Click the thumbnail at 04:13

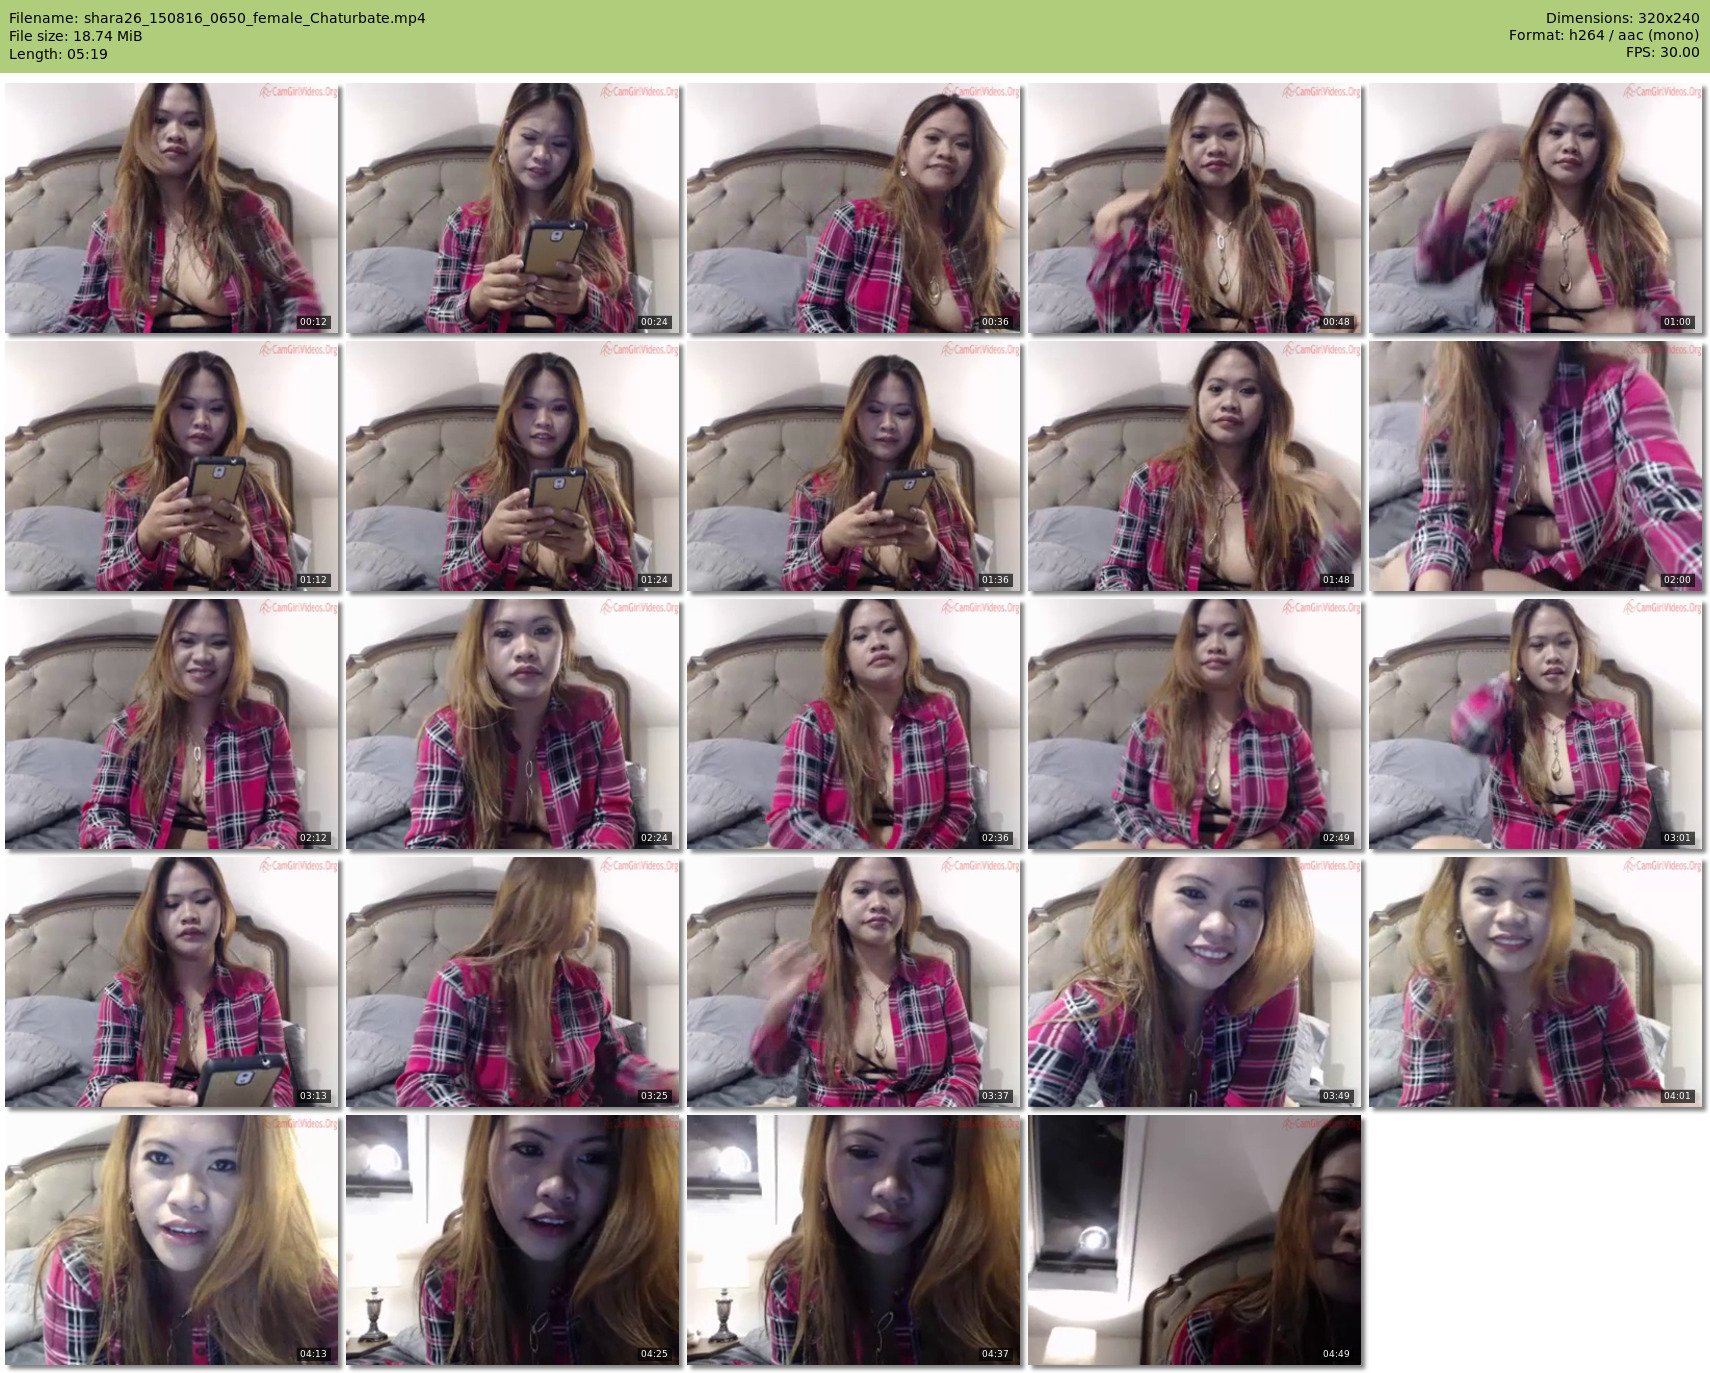pos(172,1240)
